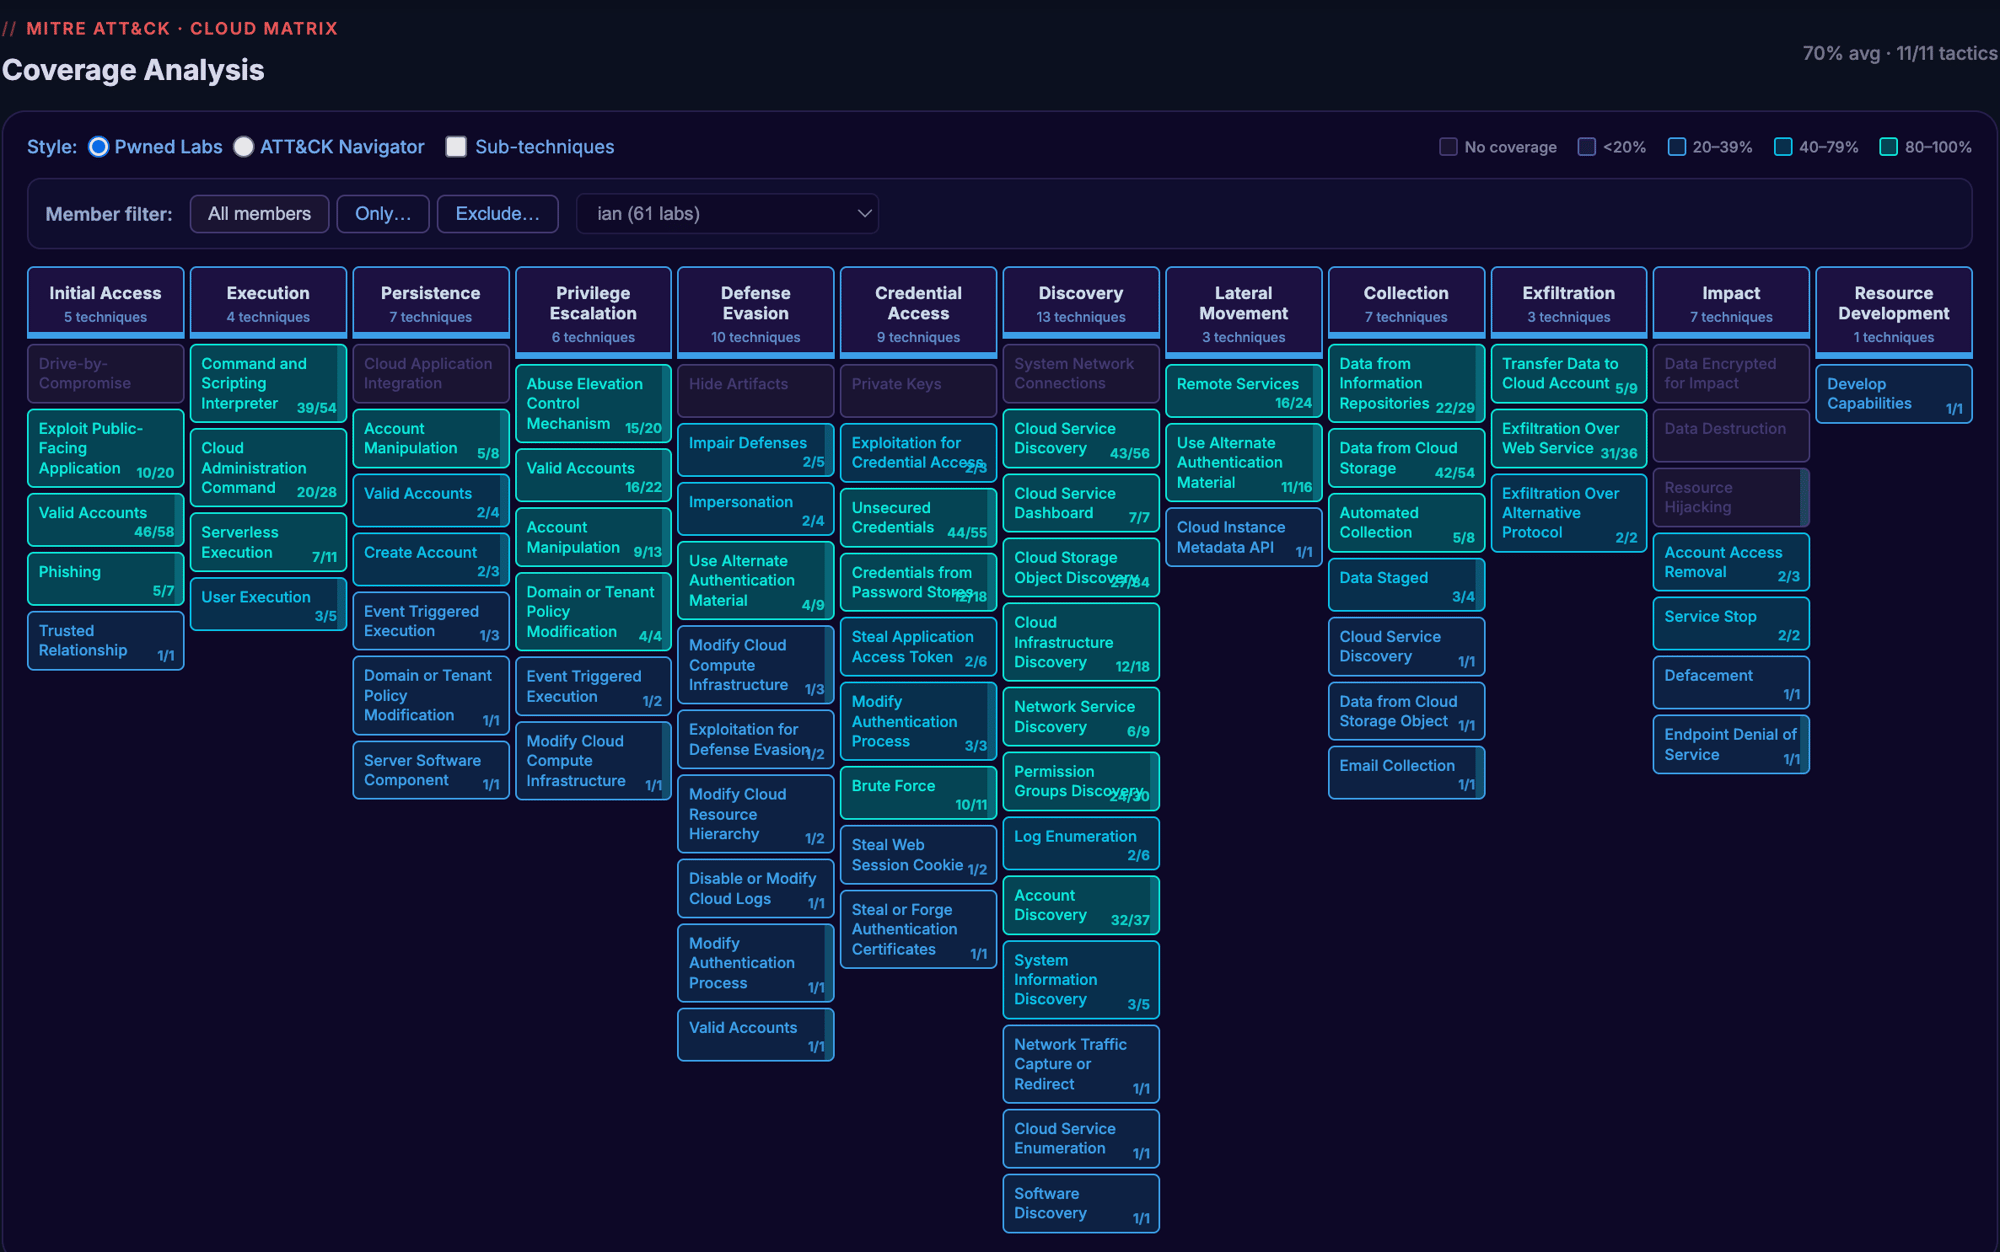Select Exploit Public-Facing Application card
This screenshot has width=2000, height=1252.
pyautogui.click(x=105, y=449)
